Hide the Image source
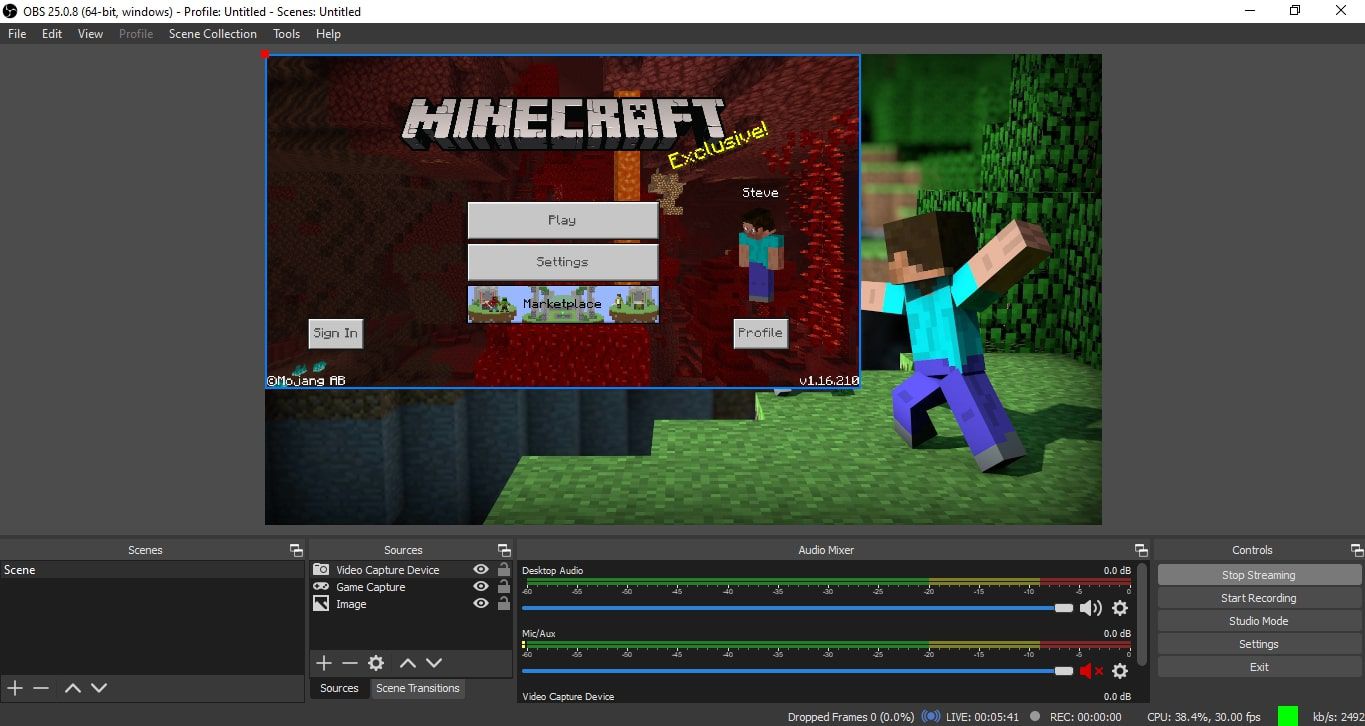The width and height of the screenshot is (1365, 726). [481, 604]
